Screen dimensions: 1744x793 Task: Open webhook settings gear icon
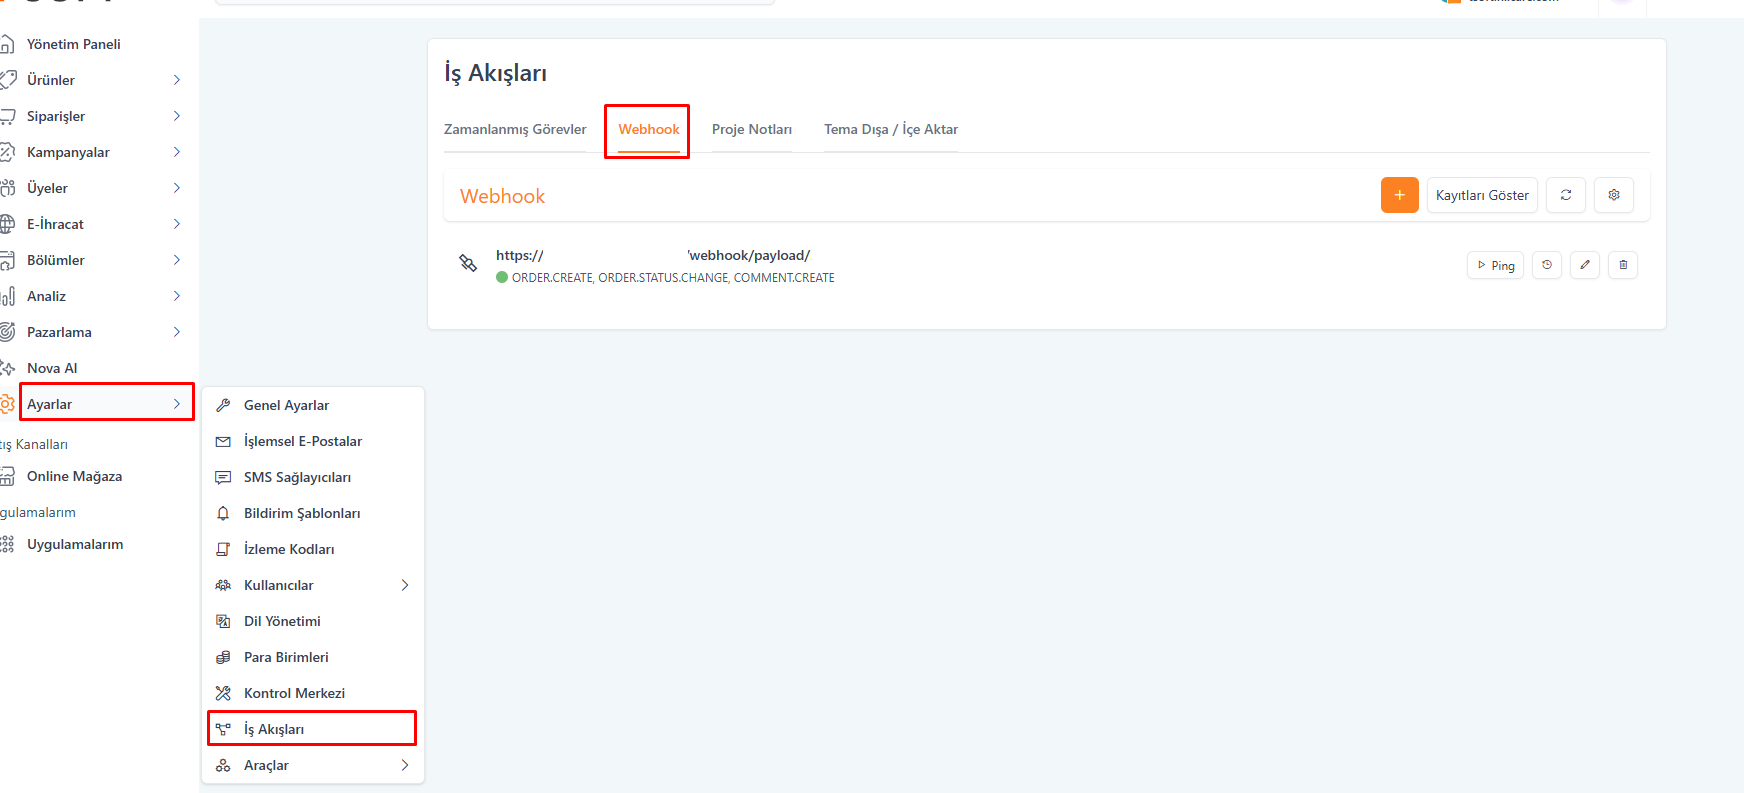(1613, 195)
